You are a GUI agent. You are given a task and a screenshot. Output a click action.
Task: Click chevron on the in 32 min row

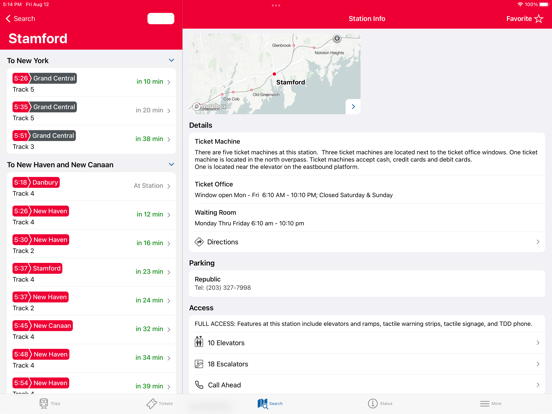[x=169, y=329]
